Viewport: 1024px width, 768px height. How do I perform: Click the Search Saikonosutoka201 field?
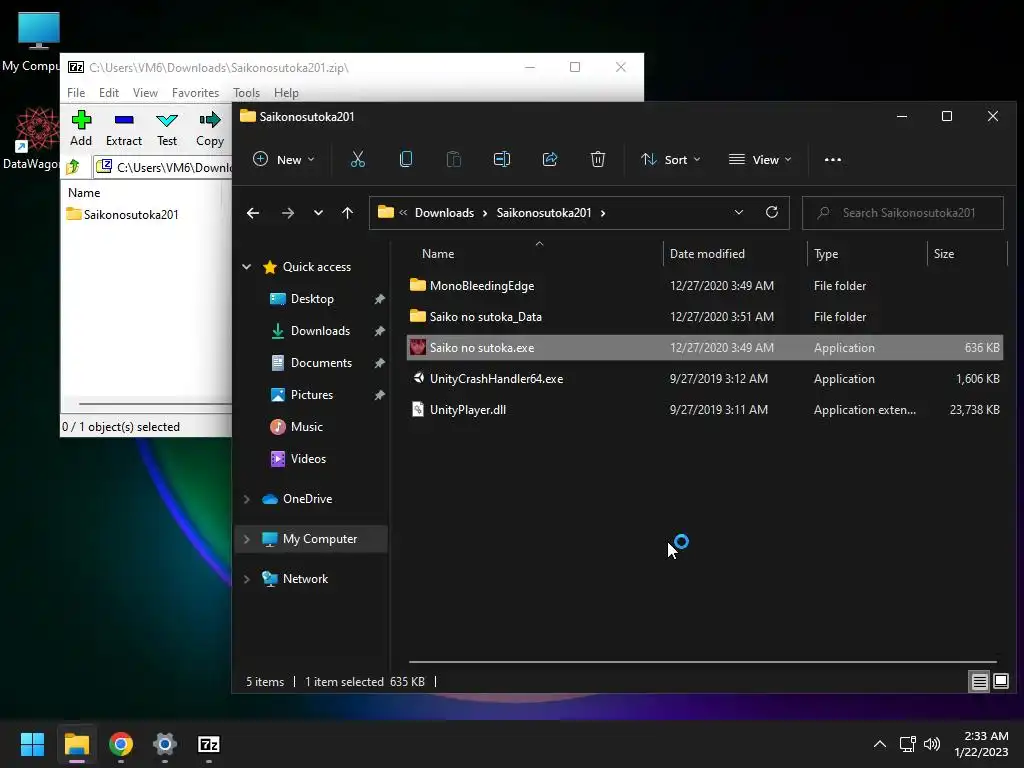(903, 213)
